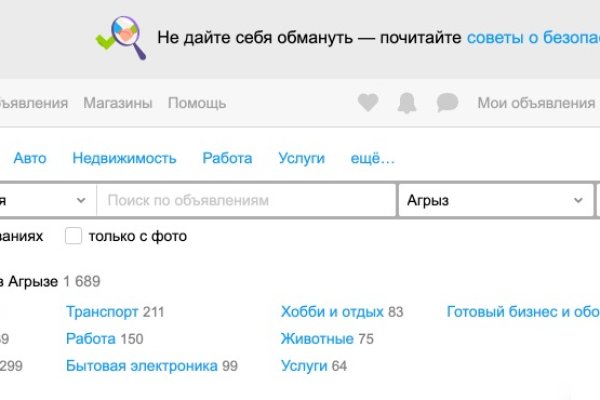Read the 'советы о безопасности' link
The image size is (600, 400).
(x=532, y=38)
